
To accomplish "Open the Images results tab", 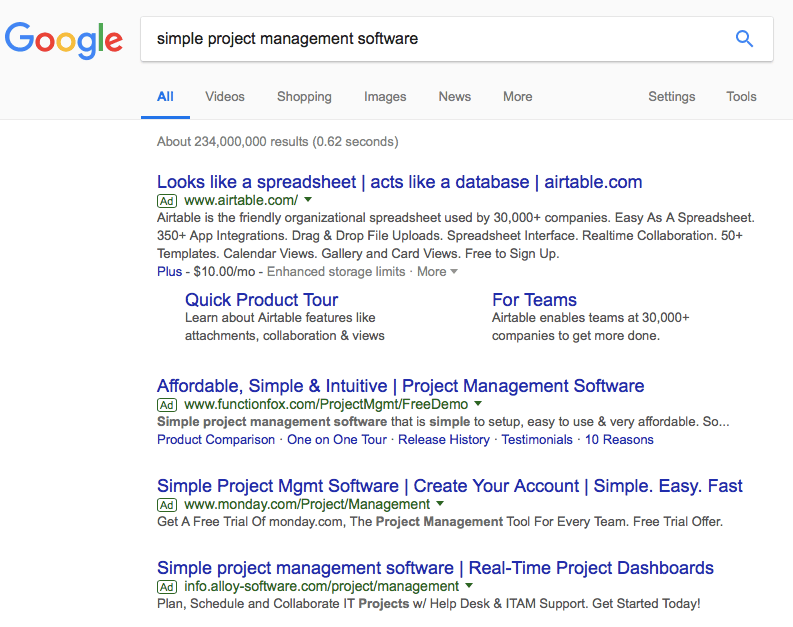I will [x=385, y=97].
